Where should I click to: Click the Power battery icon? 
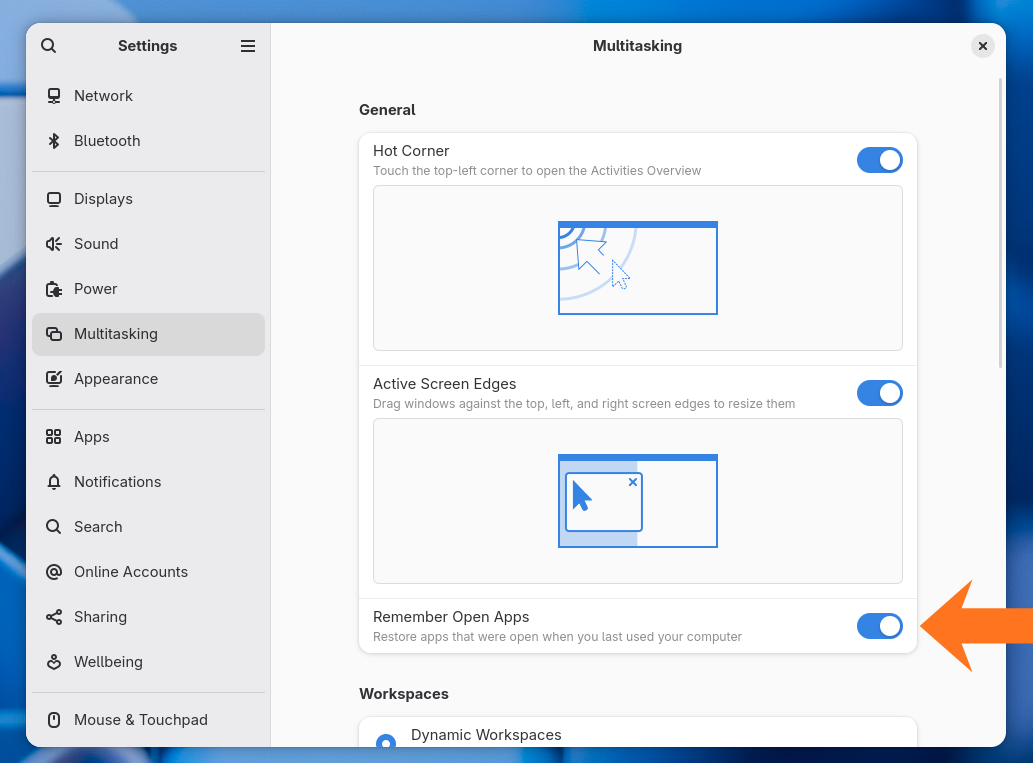pyautogui.click(x=54, y=289)
